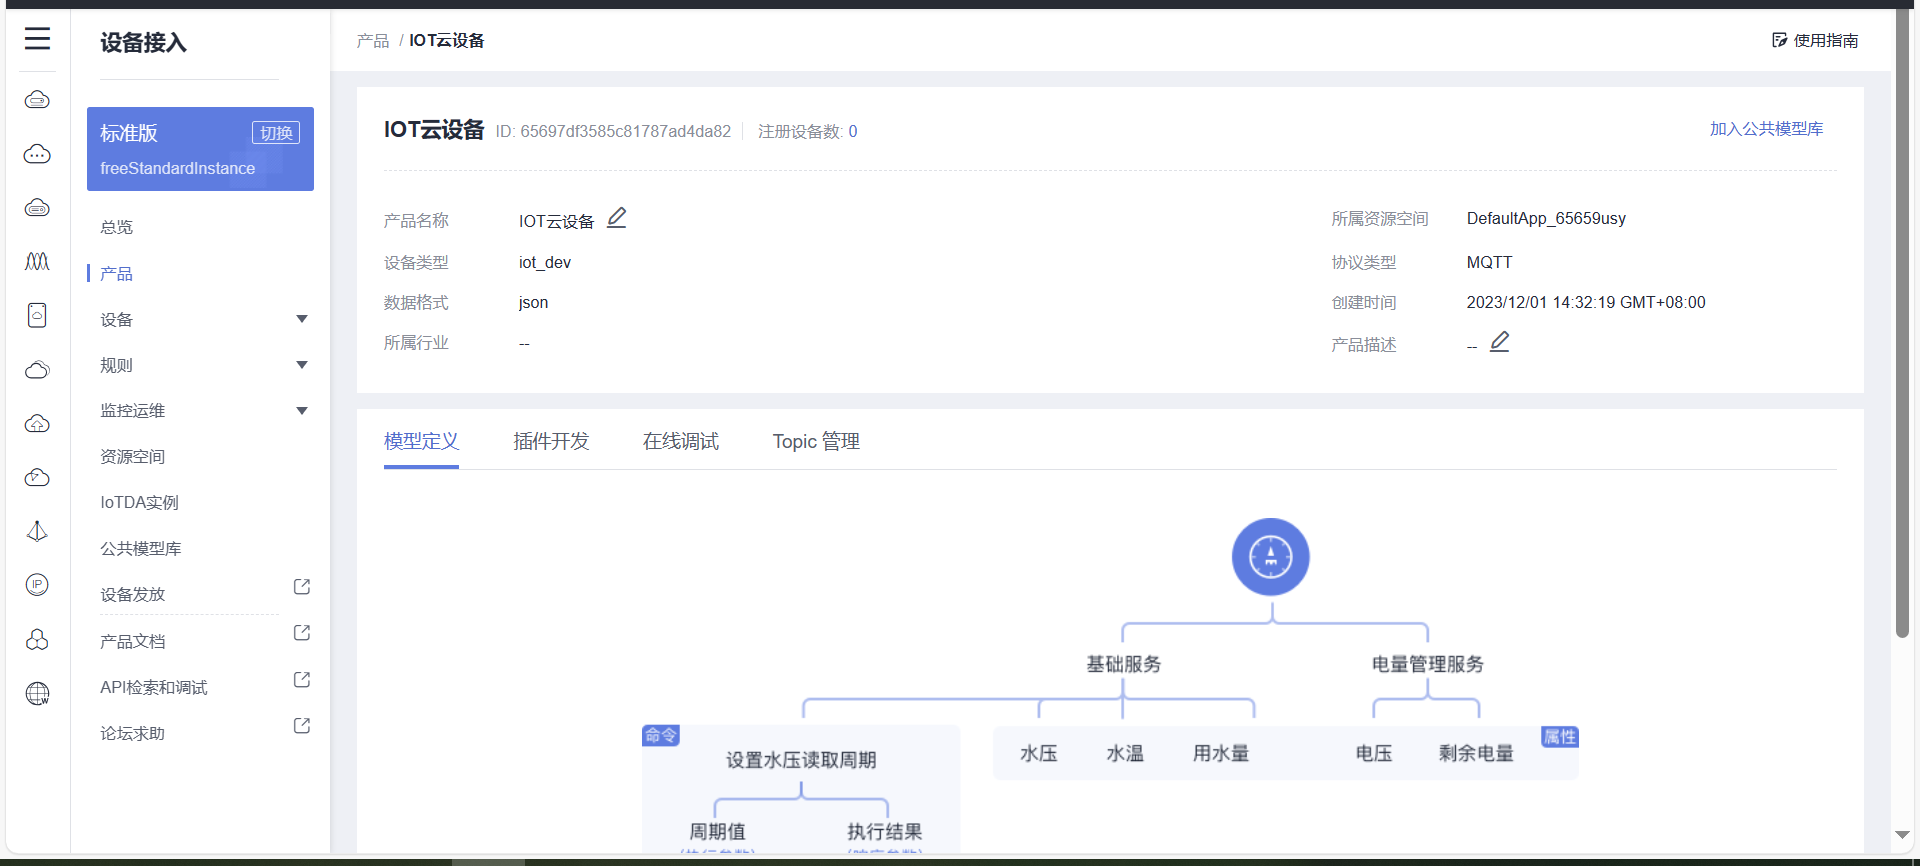
Task: Click the edit pencil beside product description
Action: (1499, 342)
